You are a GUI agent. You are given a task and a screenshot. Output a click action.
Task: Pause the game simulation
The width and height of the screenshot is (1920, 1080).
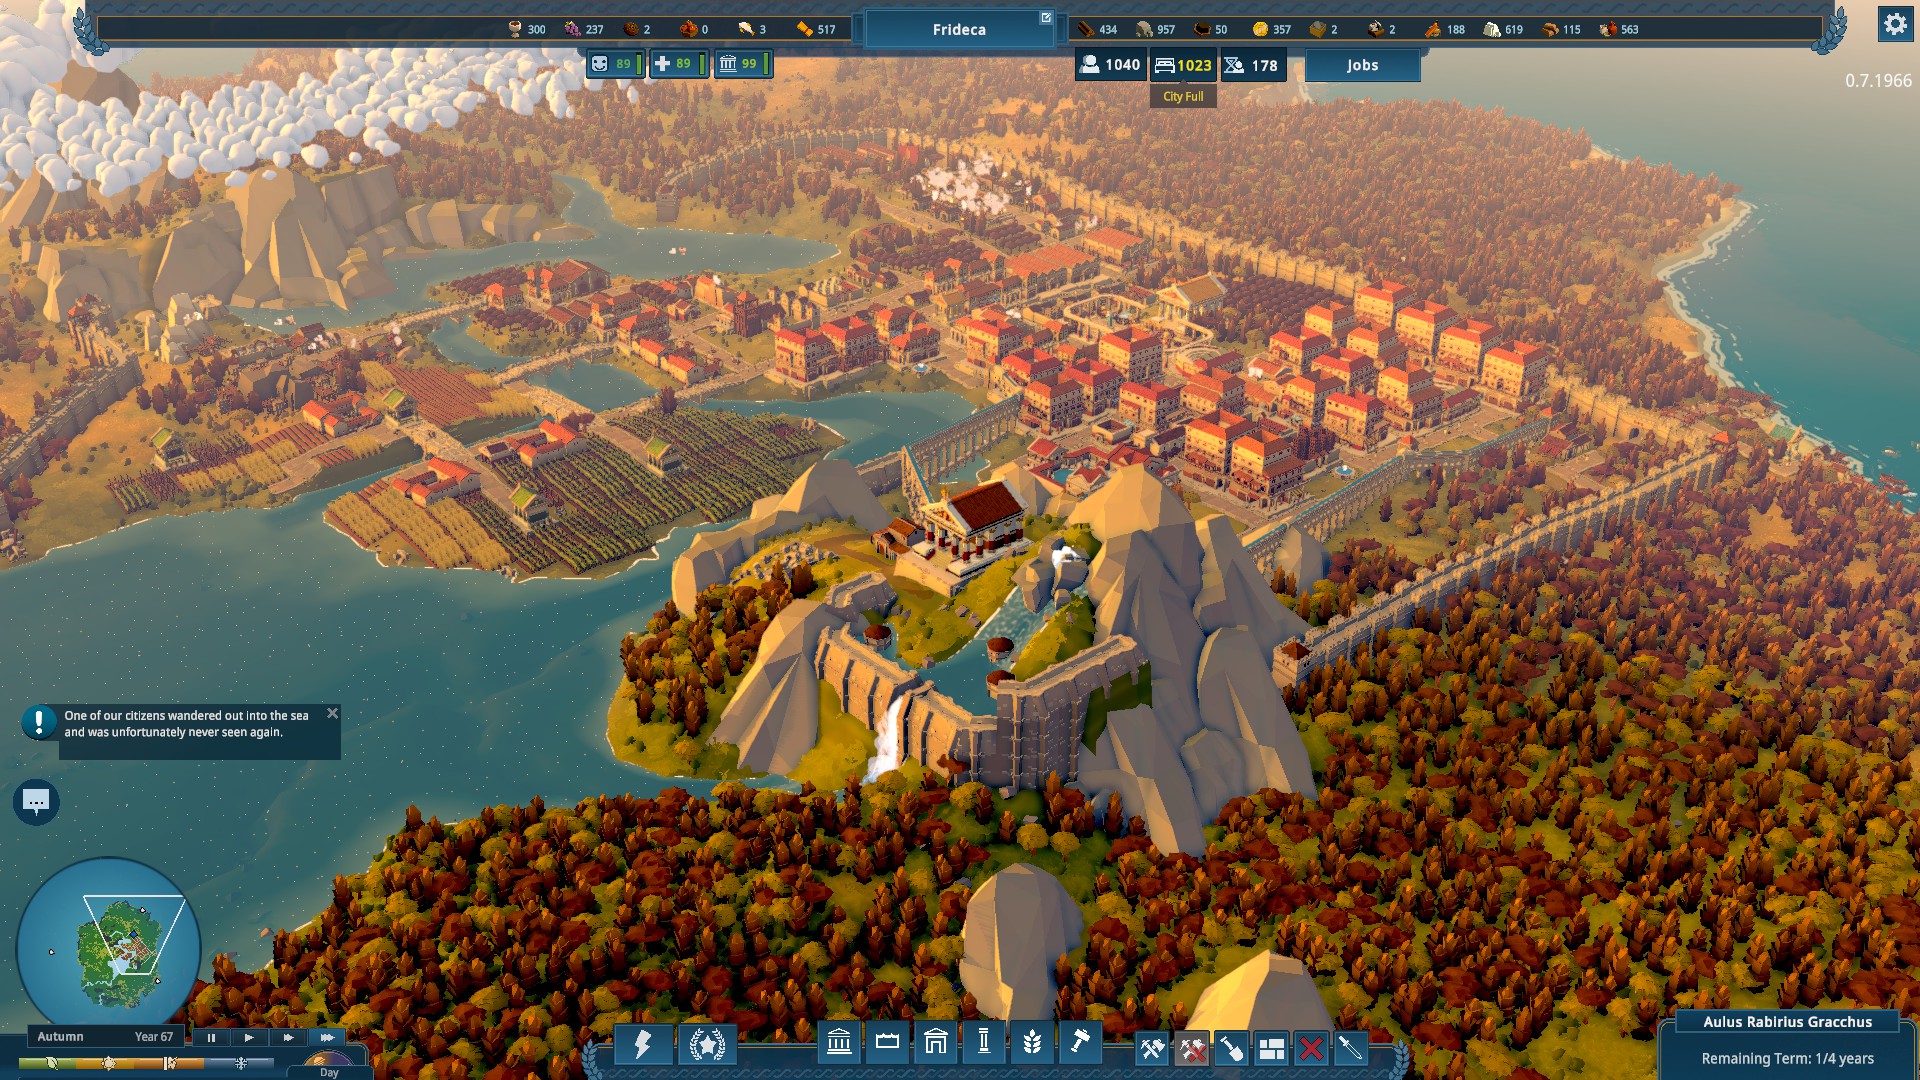pyautogui.click(x=211, y=1038)
